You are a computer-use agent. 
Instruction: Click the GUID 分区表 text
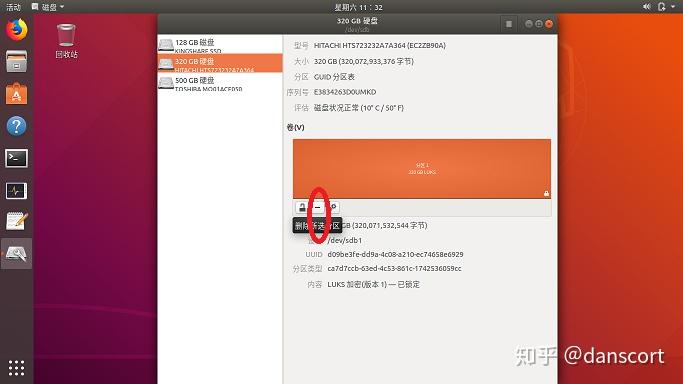(334, 77)
